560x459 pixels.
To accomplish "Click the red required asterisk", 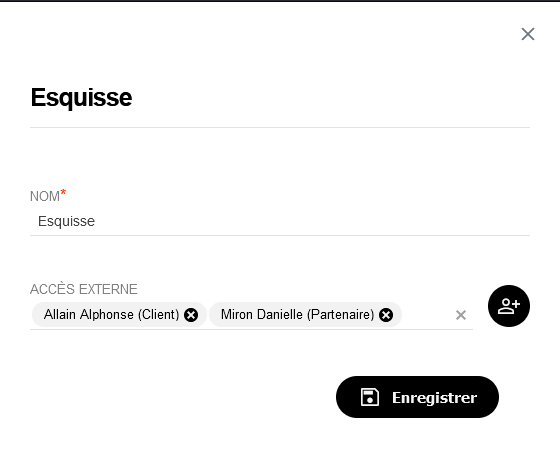I will click(63, 193).
